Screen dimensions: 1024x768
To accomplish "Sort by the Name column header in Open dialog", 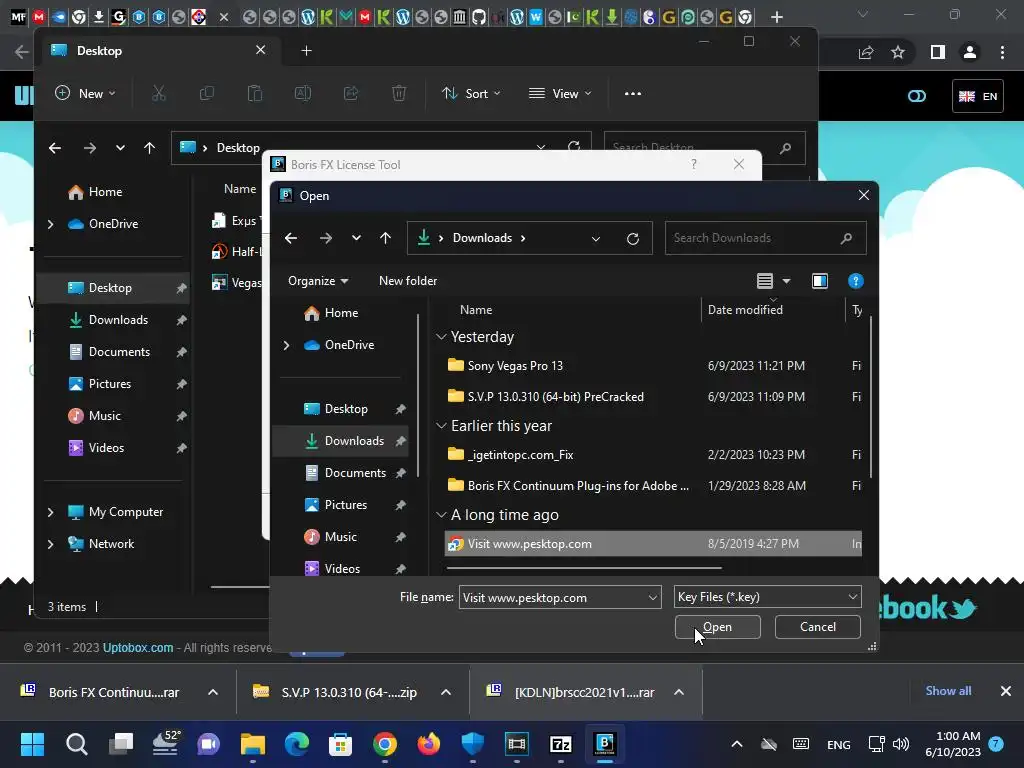I will pyautogui.click(x=475, y=310).
